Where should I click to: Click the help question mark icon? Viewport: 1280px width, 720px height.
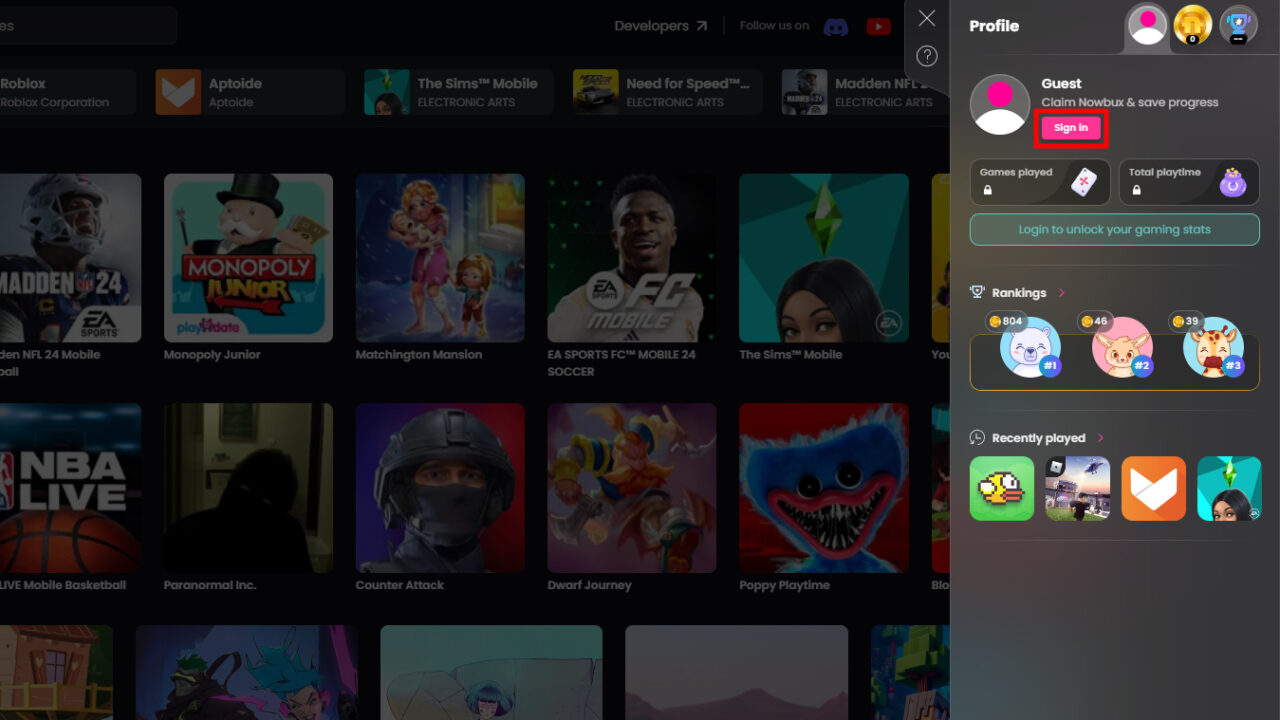tap(925, 56)
